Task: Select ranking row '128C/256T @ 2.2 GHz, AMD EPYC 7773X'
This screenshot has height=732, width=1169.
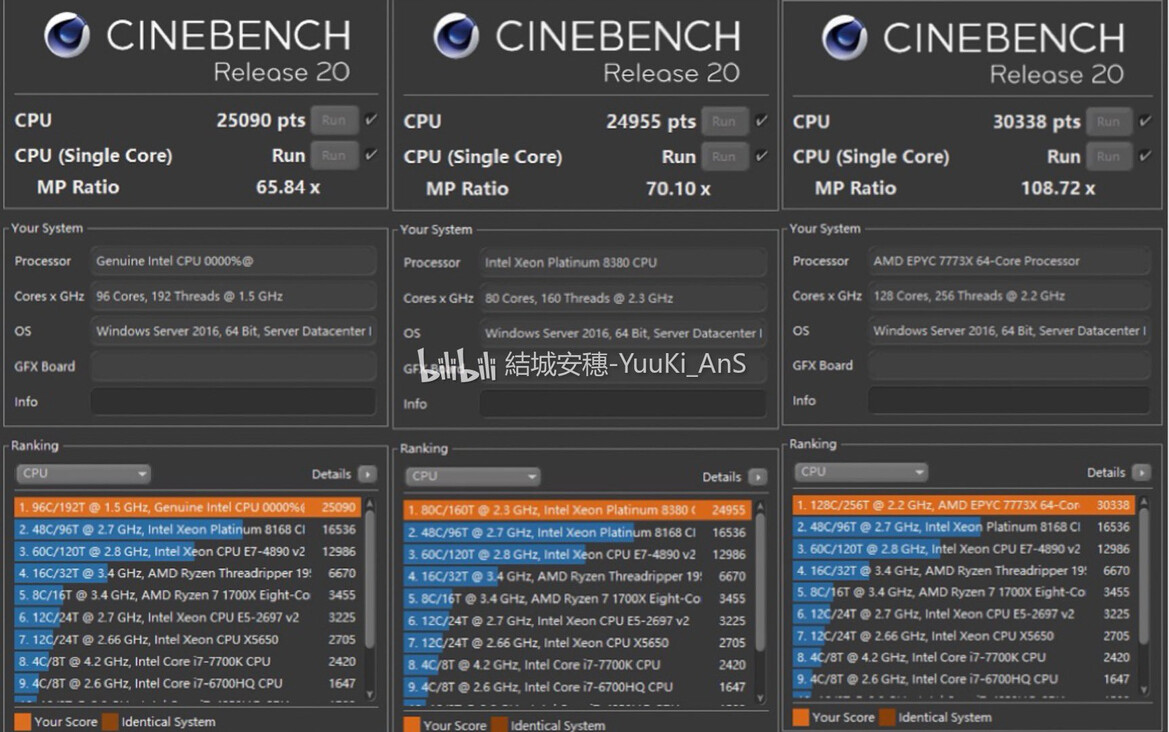Action: tap(964, 505)
